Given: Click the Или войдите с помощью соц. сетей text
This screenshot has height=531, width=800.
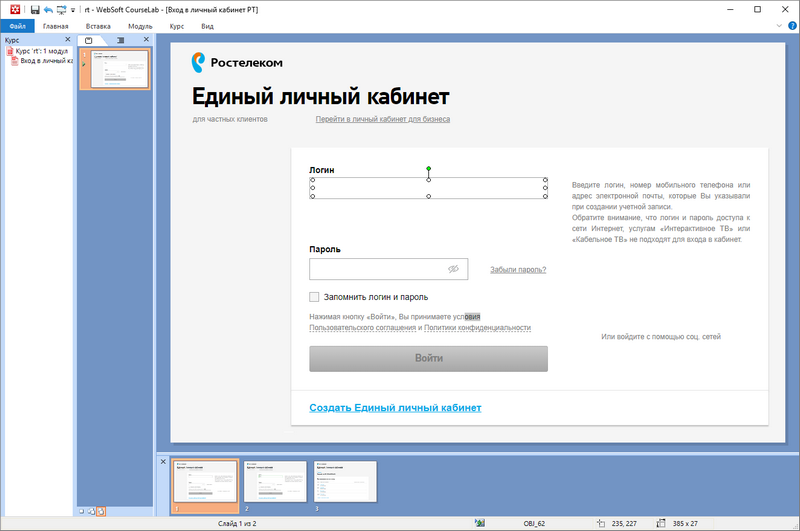Looking at the screenshot, I should 661,337.
